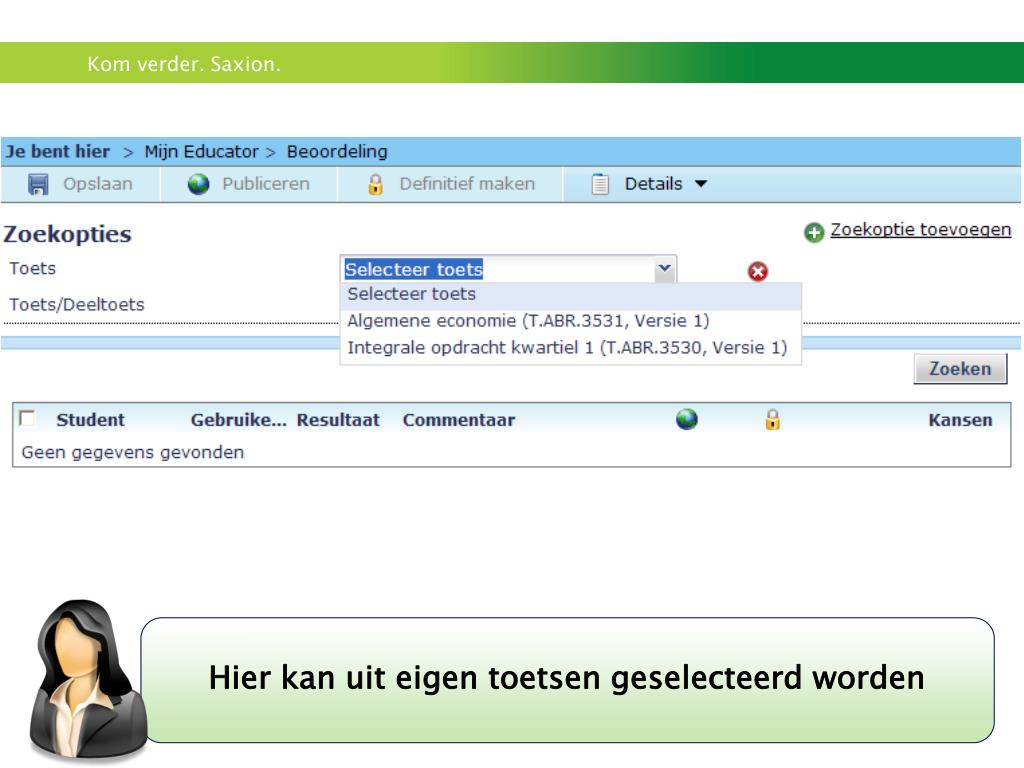Select Integrale opdracht kwartiel 1 option

tap(567, 348)
